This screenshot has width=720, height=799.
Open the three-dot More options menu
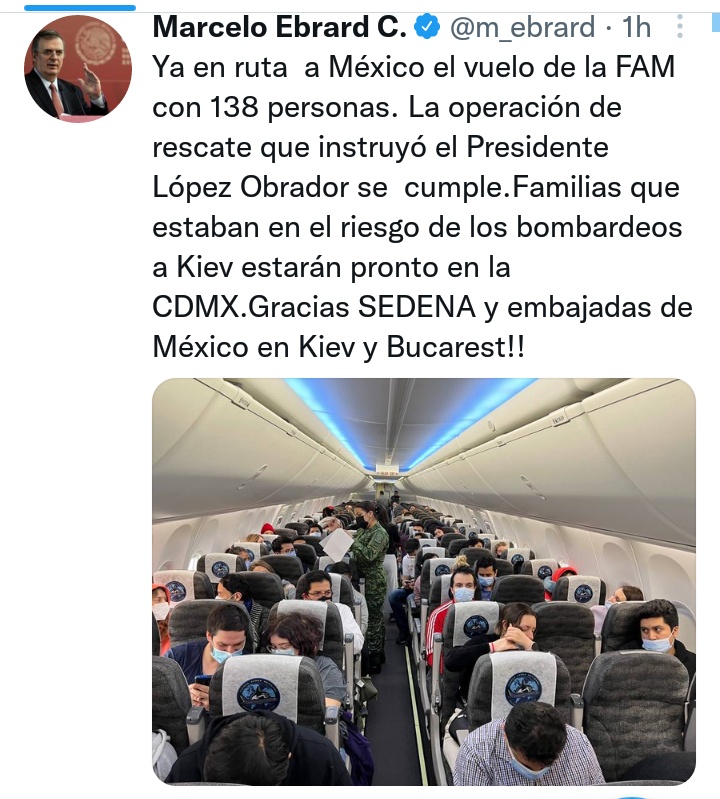(x=680, y=26)
